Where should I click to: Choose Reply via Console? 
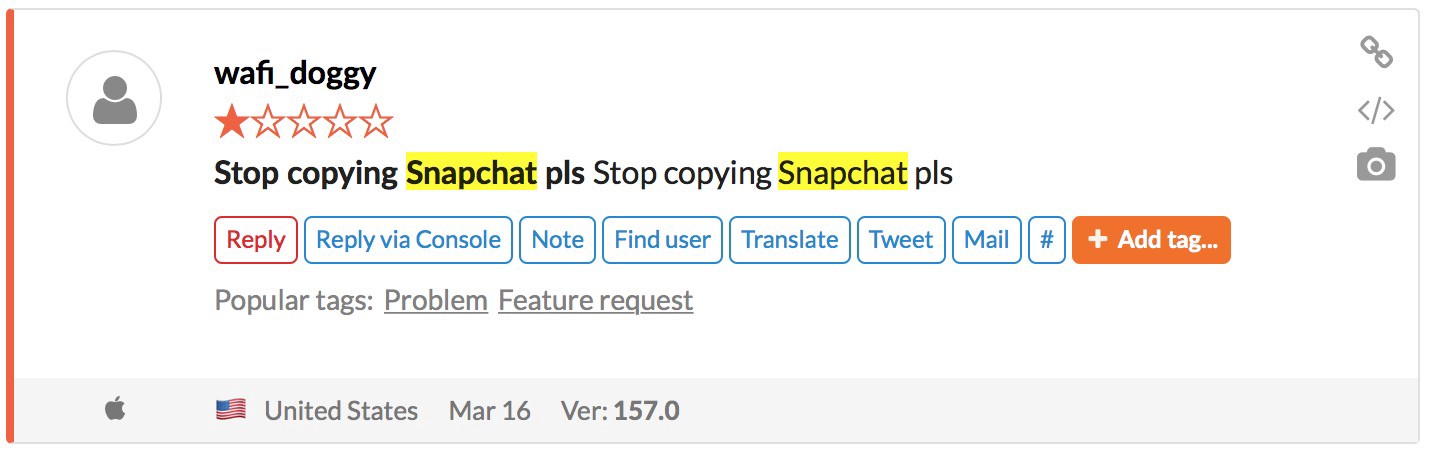pos(408,240)
